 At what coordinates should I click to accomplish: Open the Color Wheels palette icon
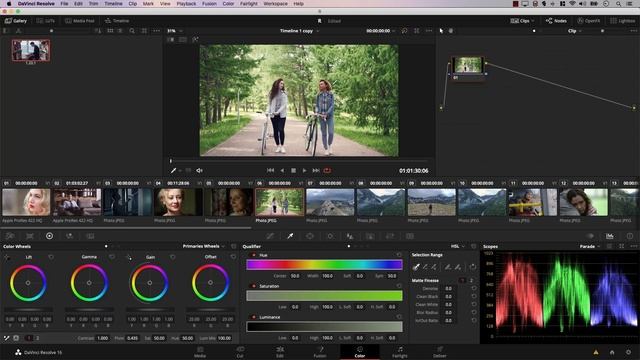(x=49, y=236)
